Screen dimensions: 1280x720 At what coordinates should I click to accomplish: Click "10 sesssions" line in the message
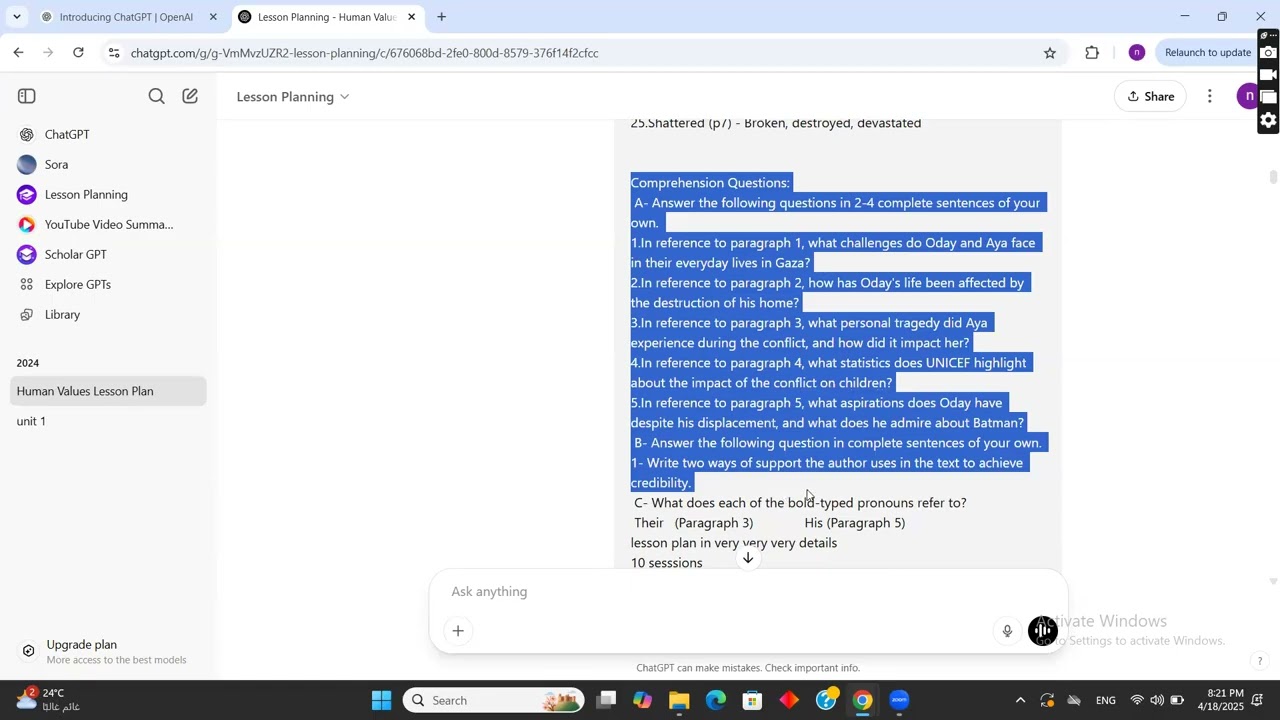667,563
